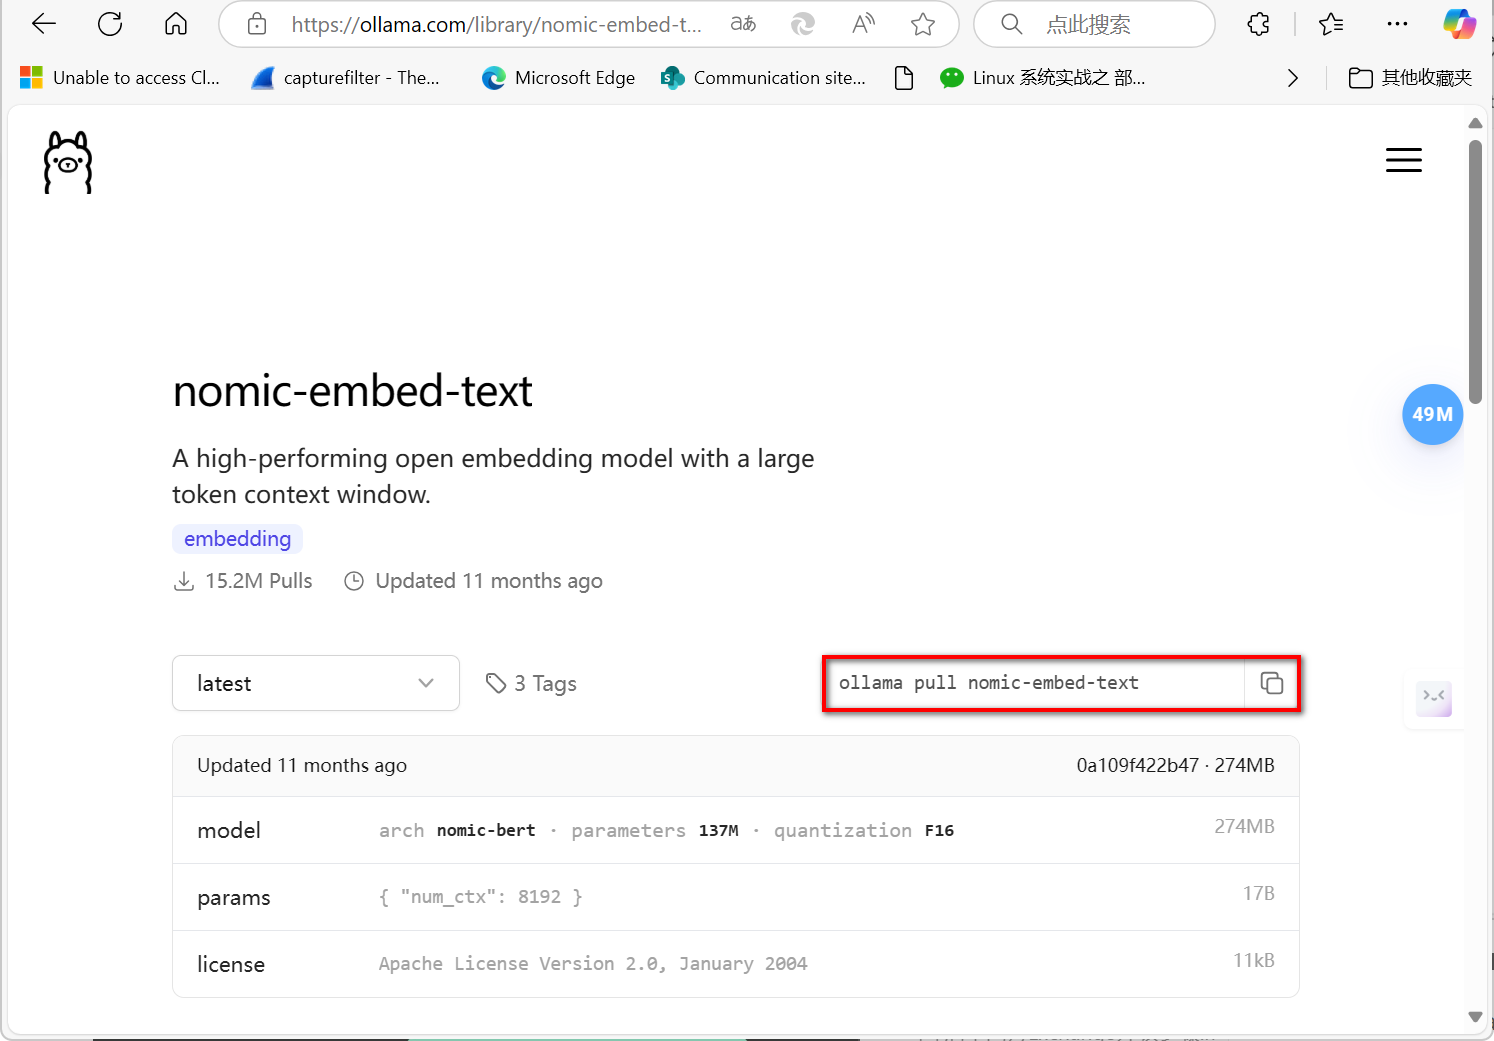Click the page scrollbar up arrow
Image resolution: width=1494 pixels, height=1041 pixels.
coord(1475,123)
